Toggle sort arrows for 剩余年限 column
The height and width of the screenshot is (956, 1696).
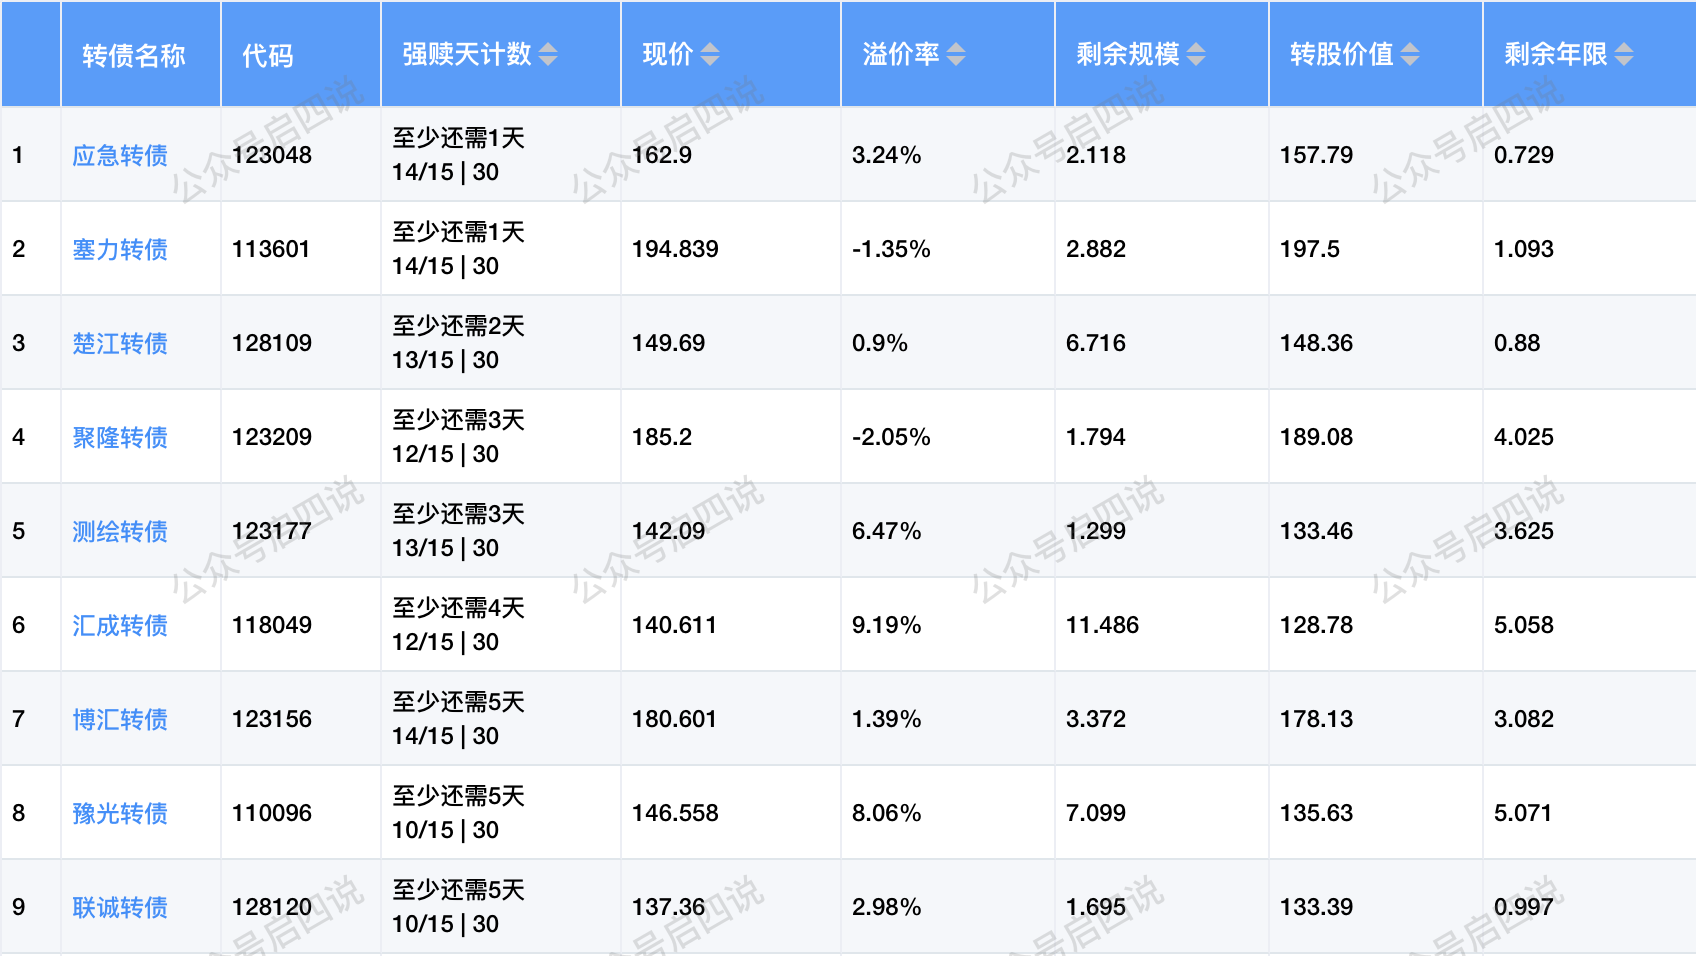(x=1624, y=54)
